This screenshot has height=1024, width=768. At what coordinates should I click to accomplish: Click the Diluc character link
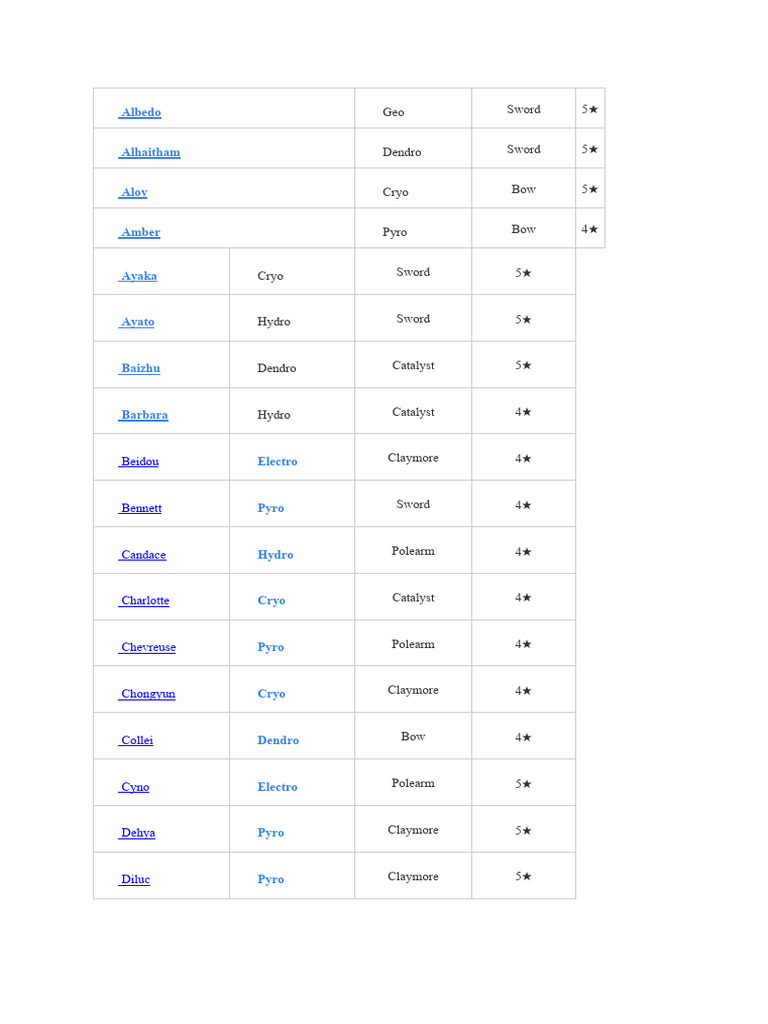[x=135, y=880]
